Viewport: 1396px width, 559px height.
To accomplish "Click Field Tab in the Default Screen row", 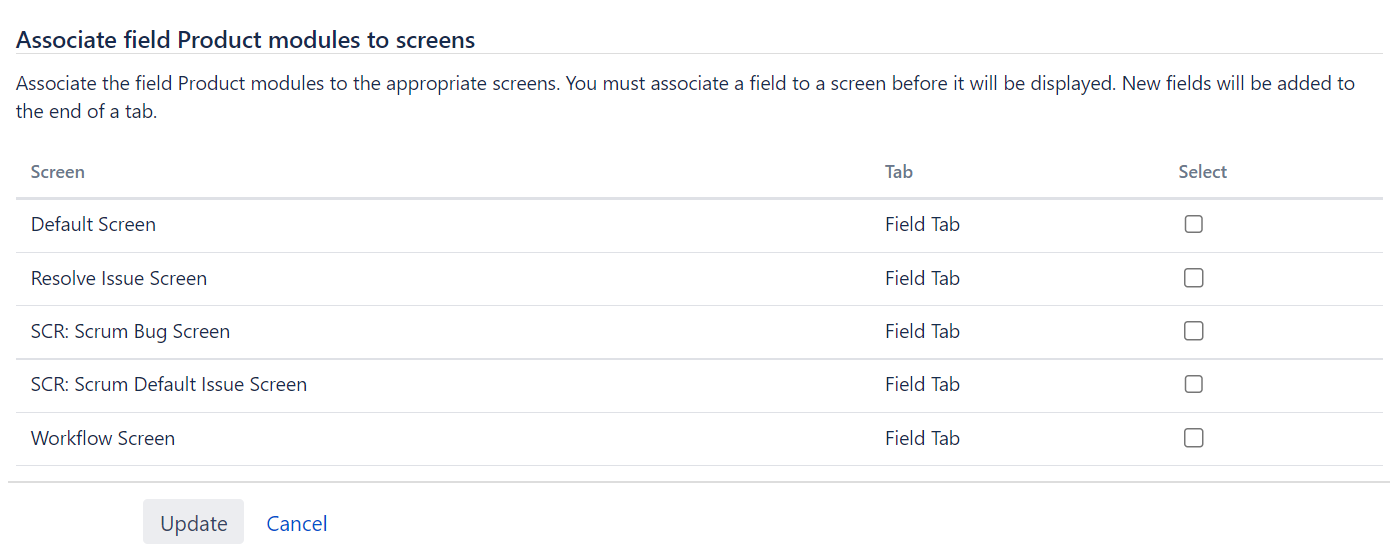I will pos(922,225).
